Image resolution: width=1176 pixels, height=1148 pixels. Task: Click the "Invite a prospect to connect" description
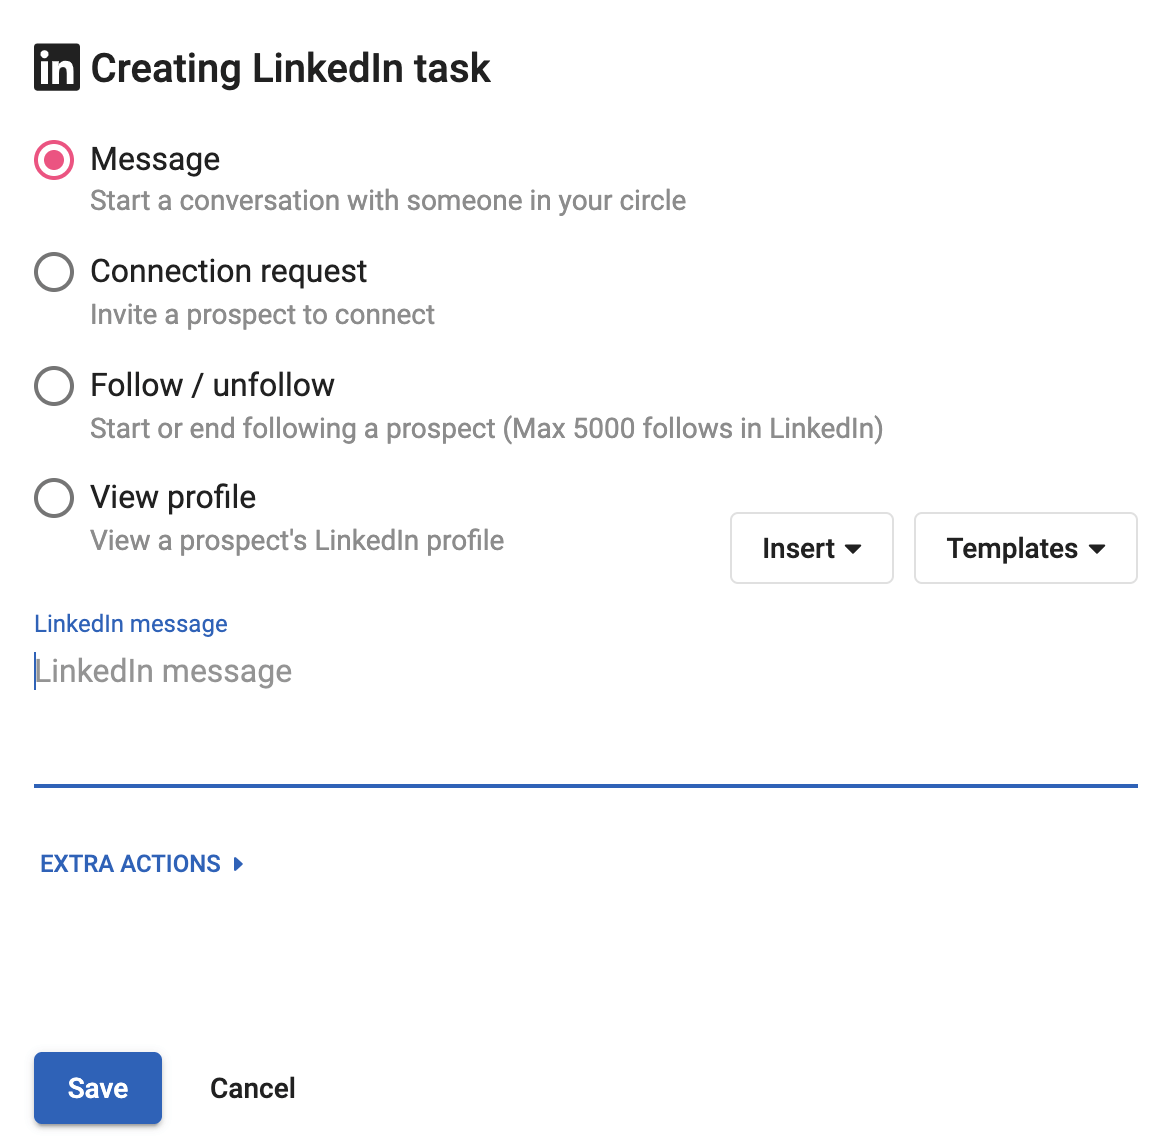[x=262, y=315]
